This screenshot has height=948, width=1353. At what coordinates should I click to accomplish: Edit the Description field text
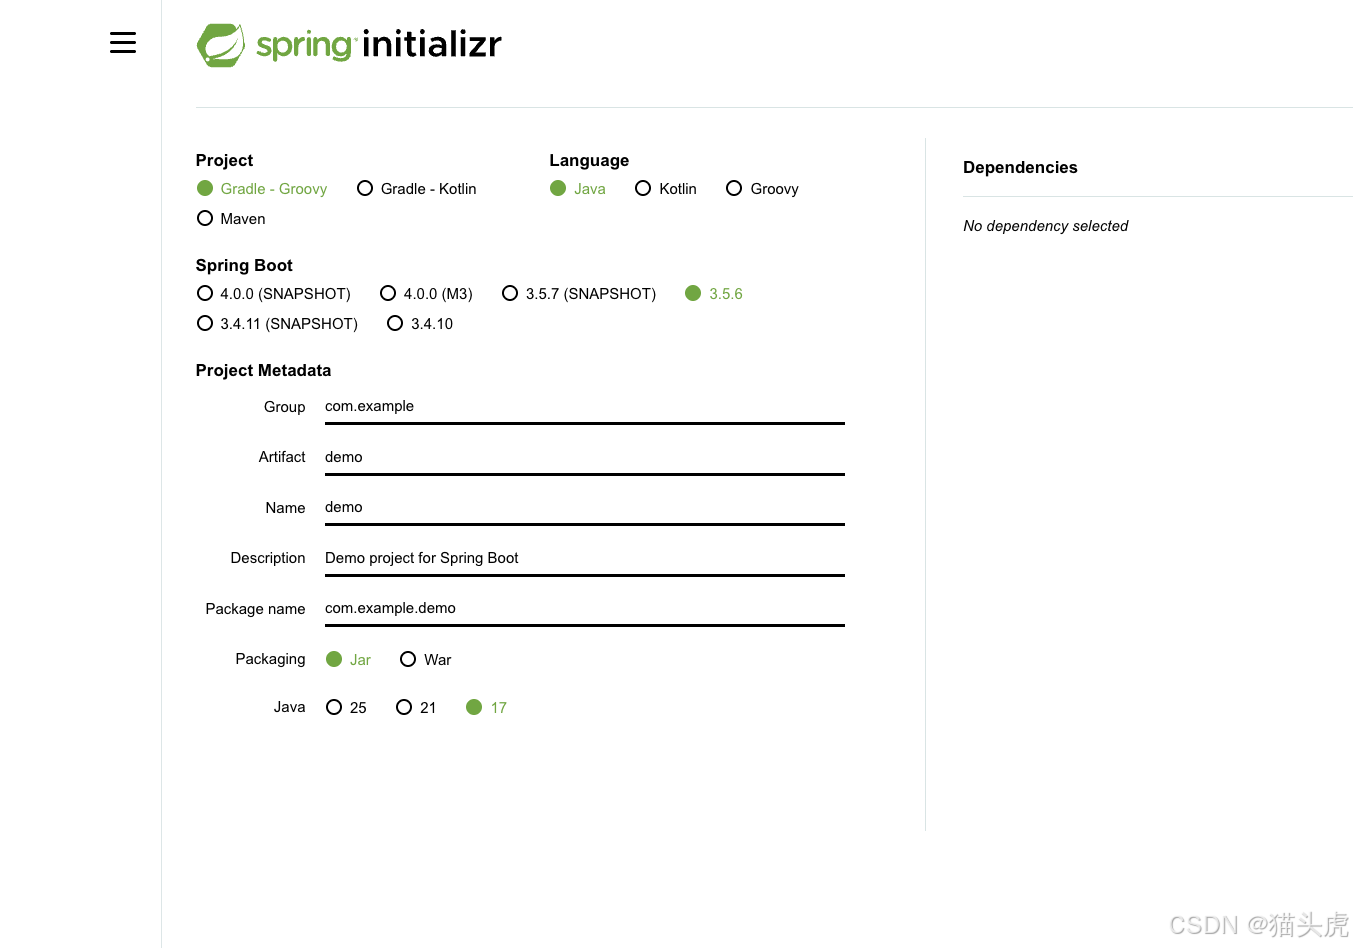coord(585,558)
